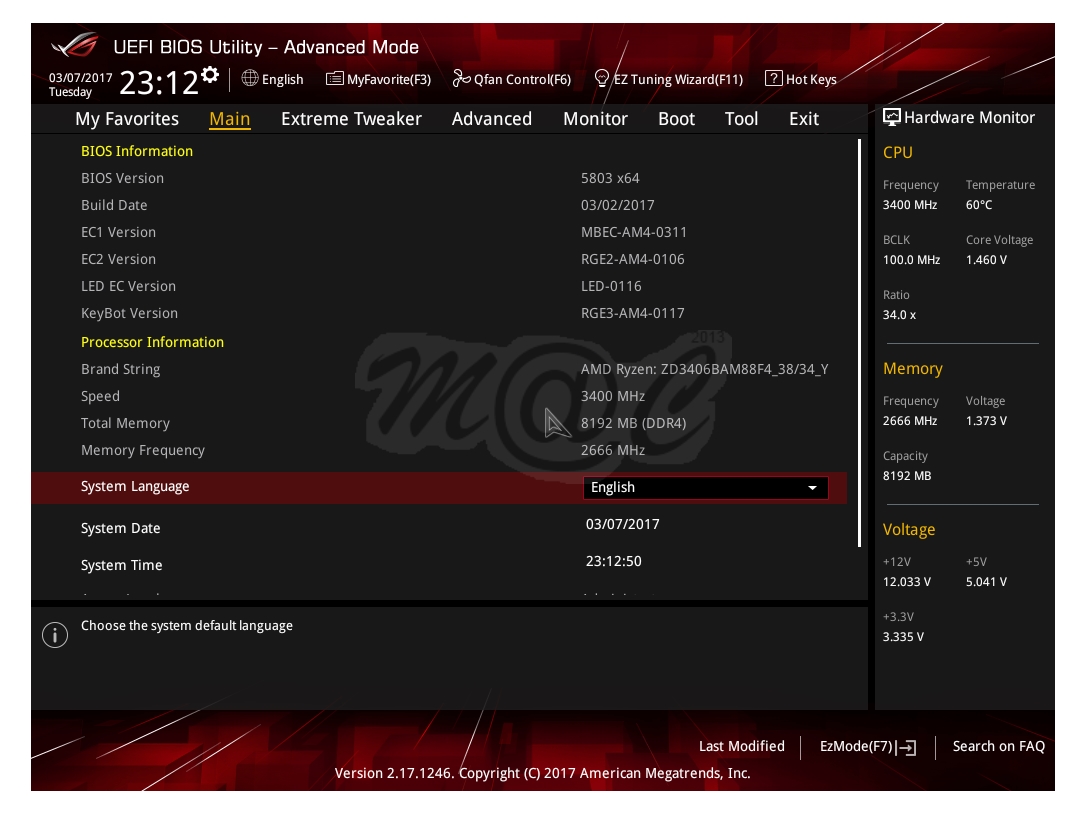Viewport: 1086px width, 814px height.
Task: Click Total Memory value 8192 MB (DDR4)
Action: 633,423
